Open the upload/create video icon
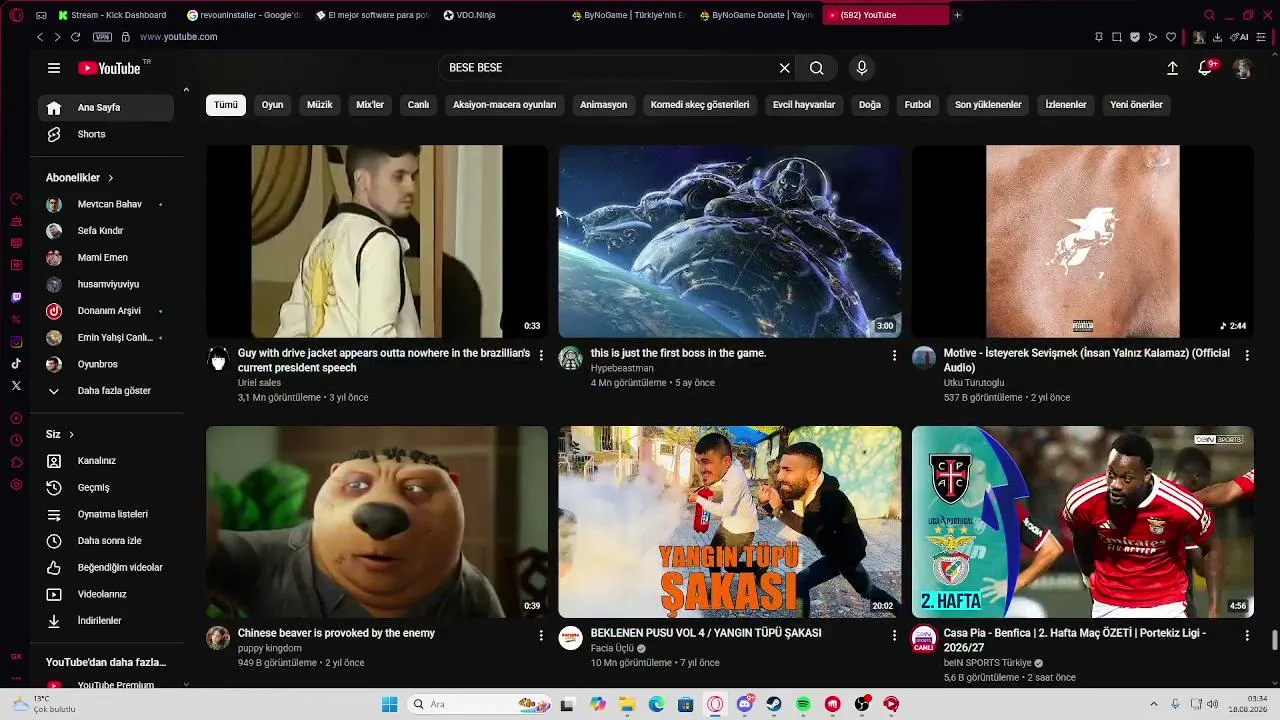Screen dimensions: 1280x720 [1173, 68]
